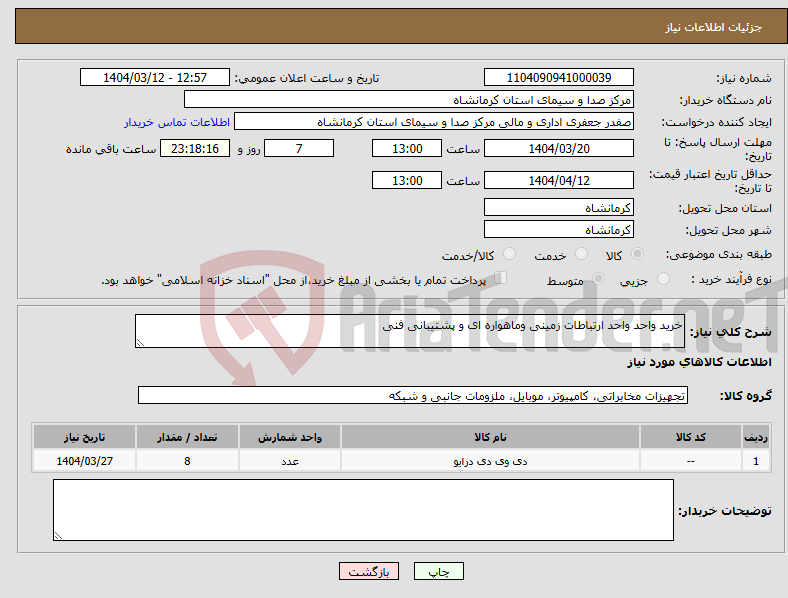
Task: Select the خدمت radio button
Action: pyautogui.click(x=581, y=254)
